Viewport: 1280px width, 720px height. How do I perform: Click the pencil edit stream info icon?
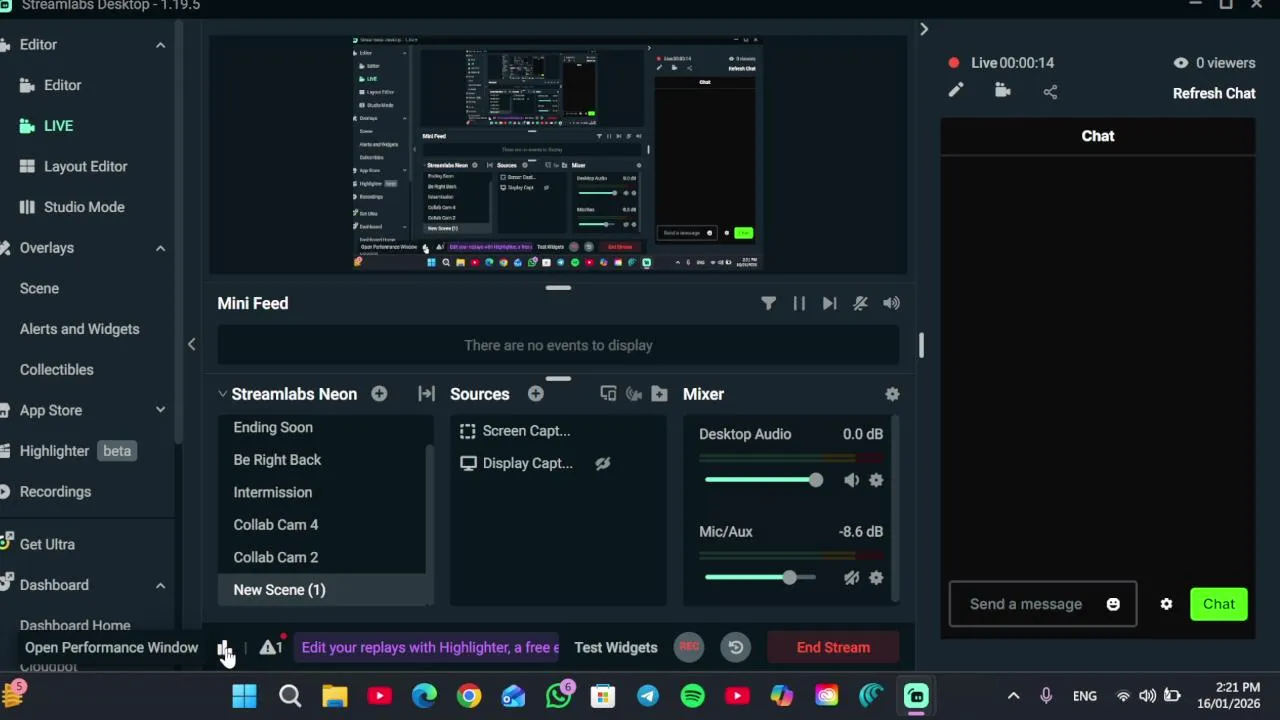[956, 91]
